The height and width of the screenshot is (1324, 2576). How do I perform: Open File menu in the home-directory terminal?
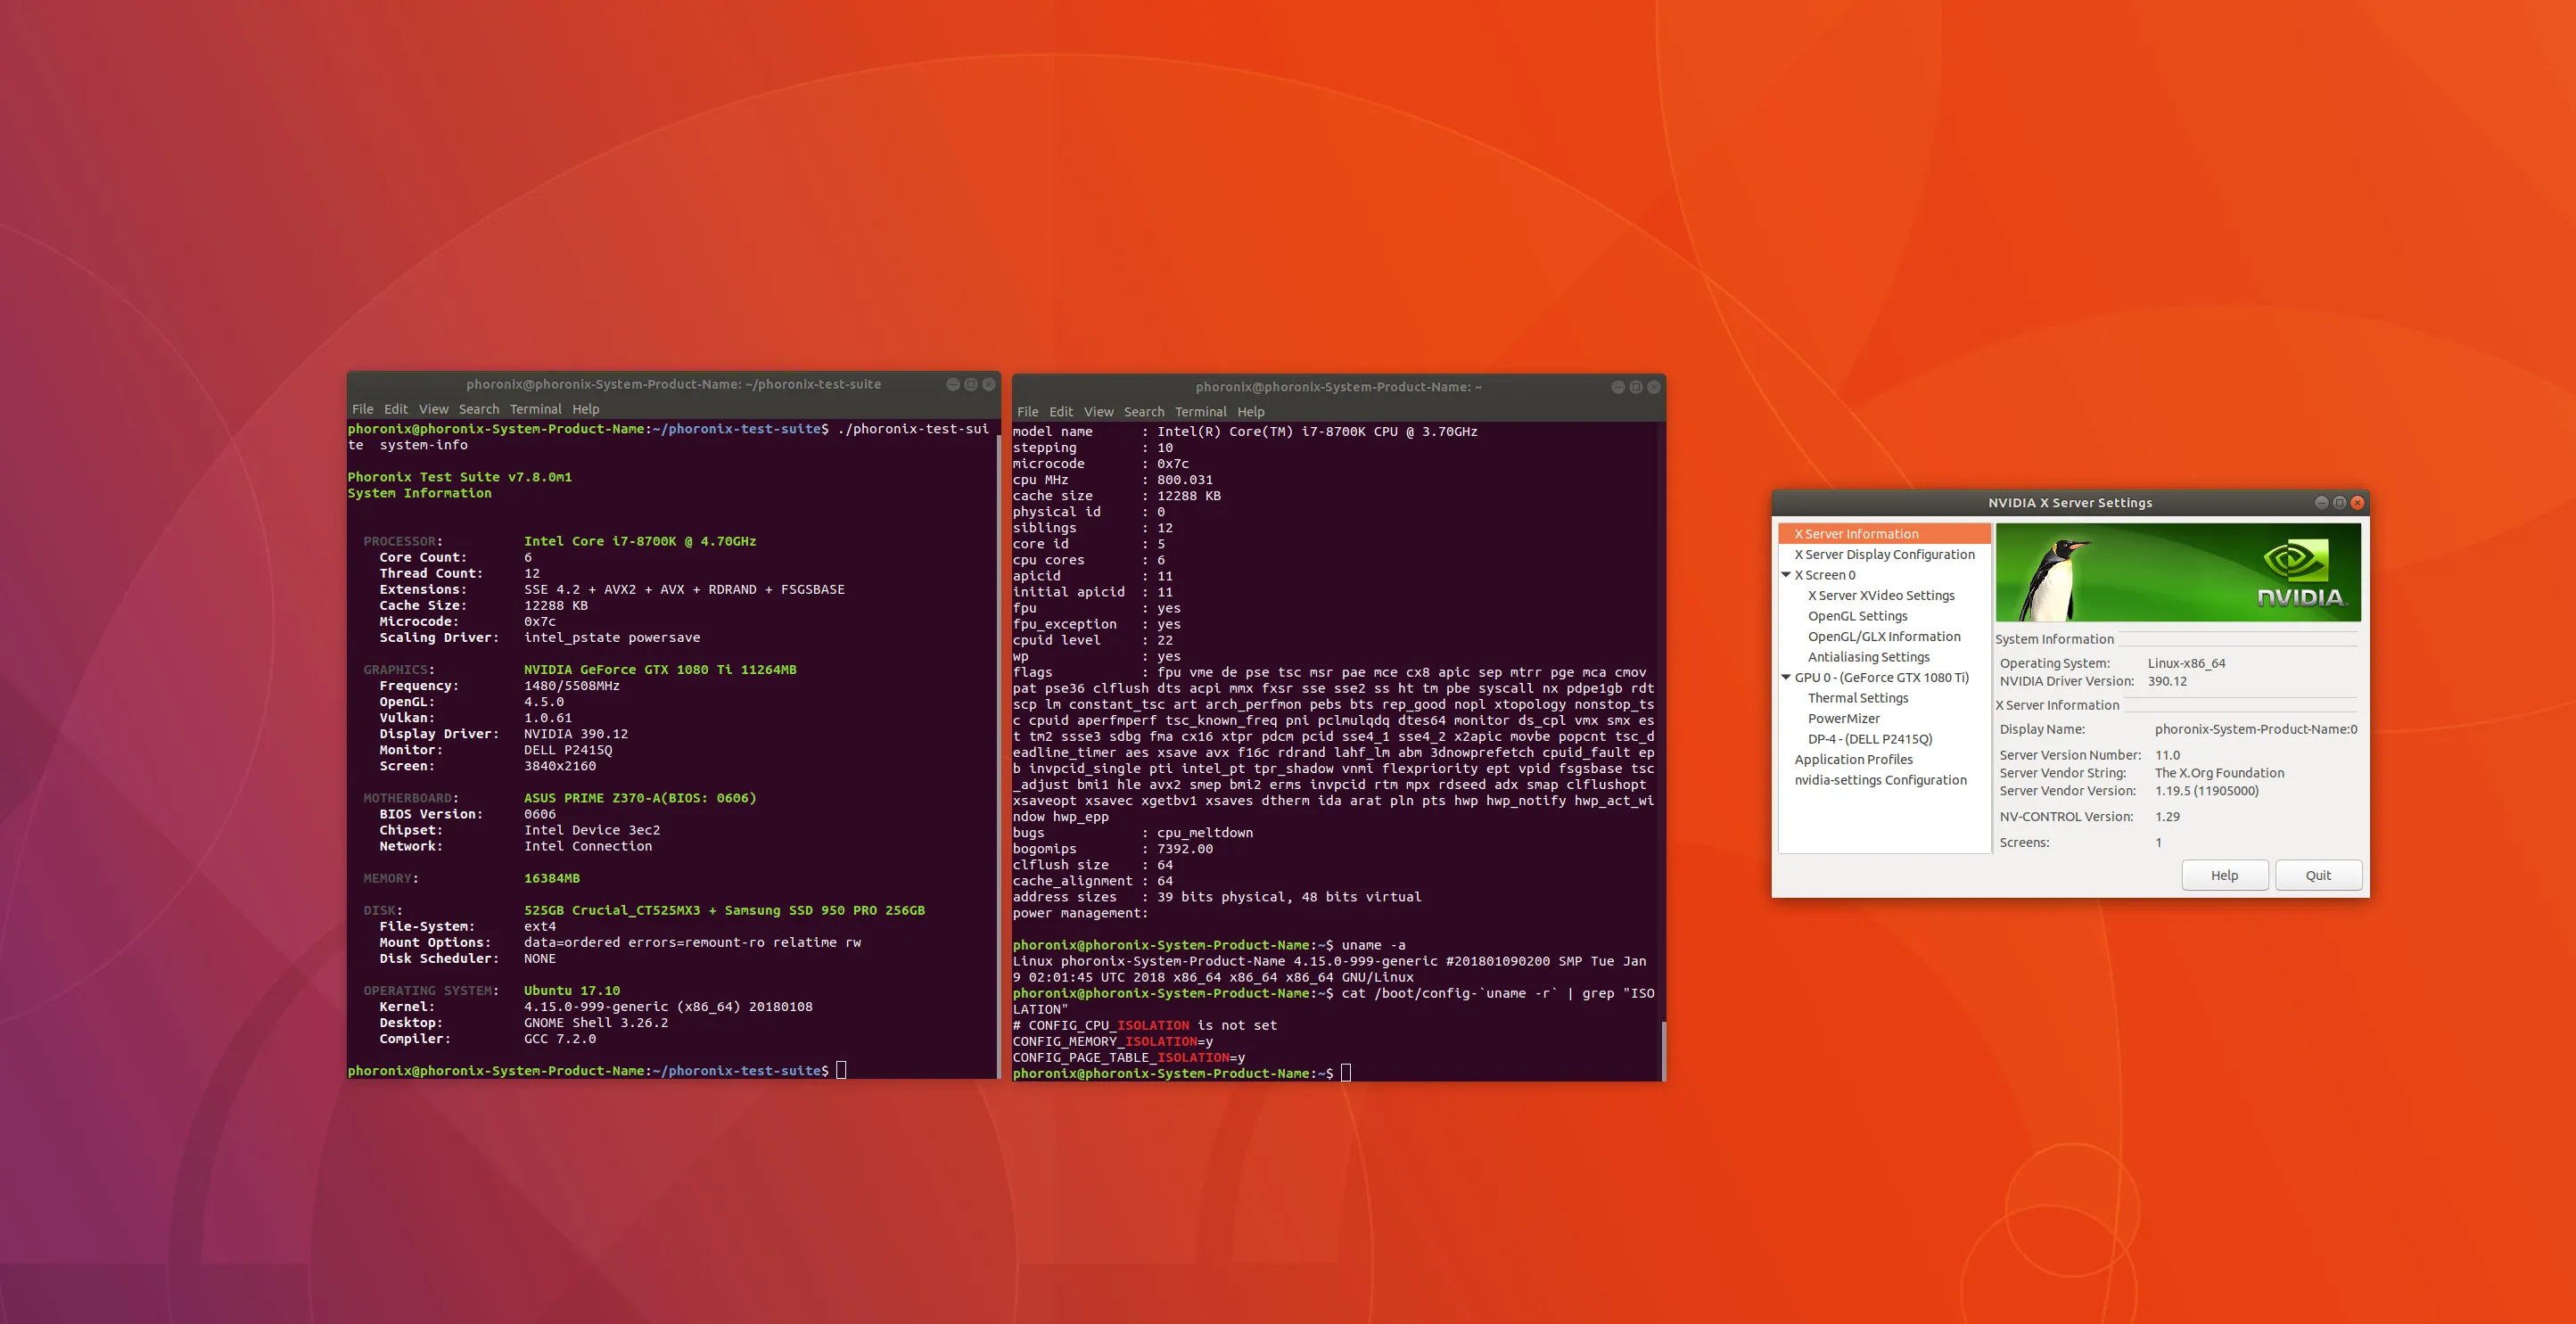point(1027,412)
